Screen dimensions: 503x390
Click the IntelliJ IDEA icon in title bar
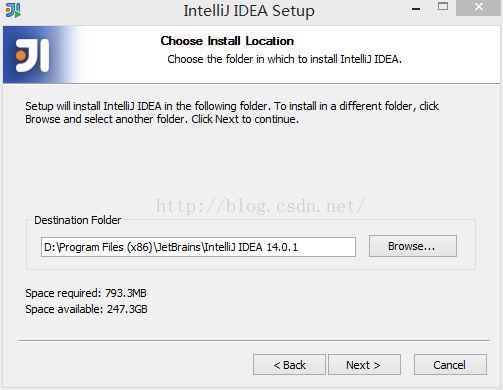tap(13, 10)
